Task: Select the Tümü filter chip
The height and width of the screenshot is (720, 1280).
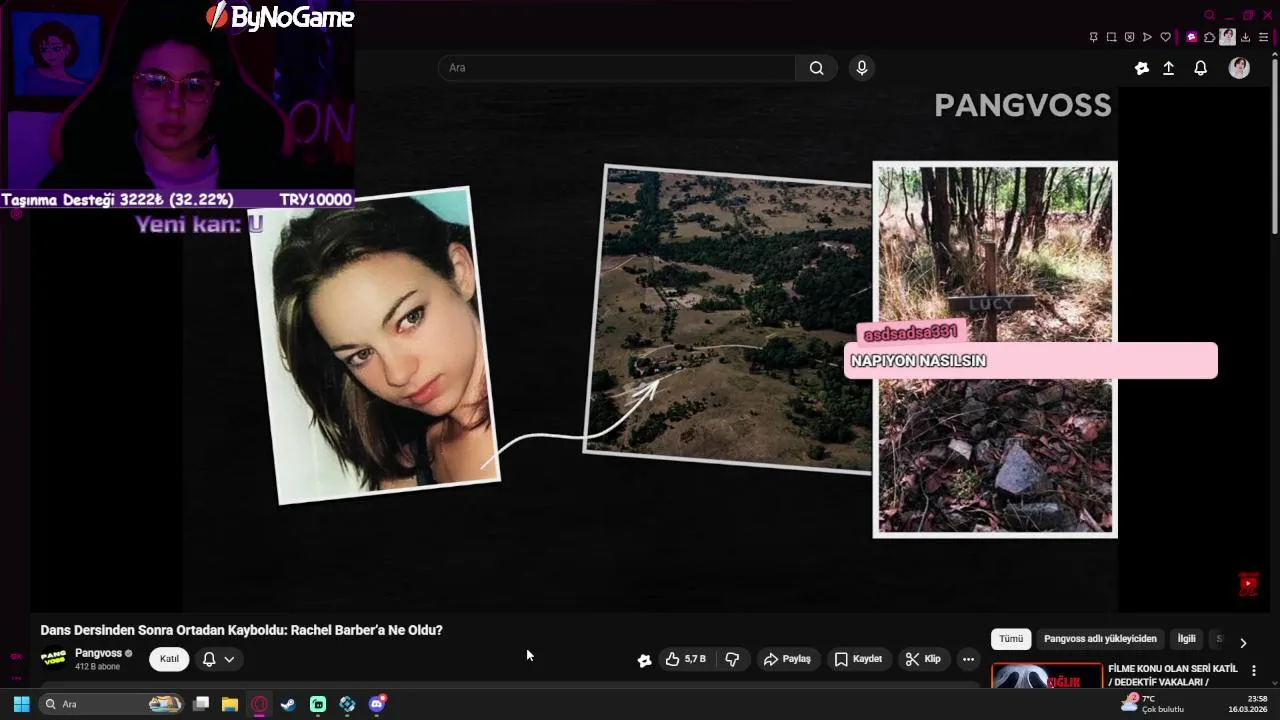Action: pyautogui.click(x=1011, y=639)
